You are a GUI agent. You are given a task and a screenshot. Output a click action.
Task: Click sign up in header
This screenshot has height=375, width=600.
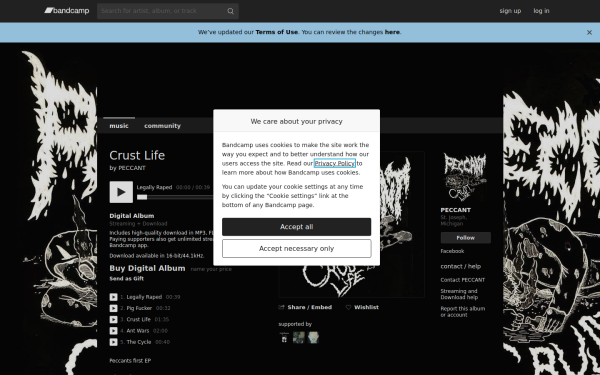510,11
